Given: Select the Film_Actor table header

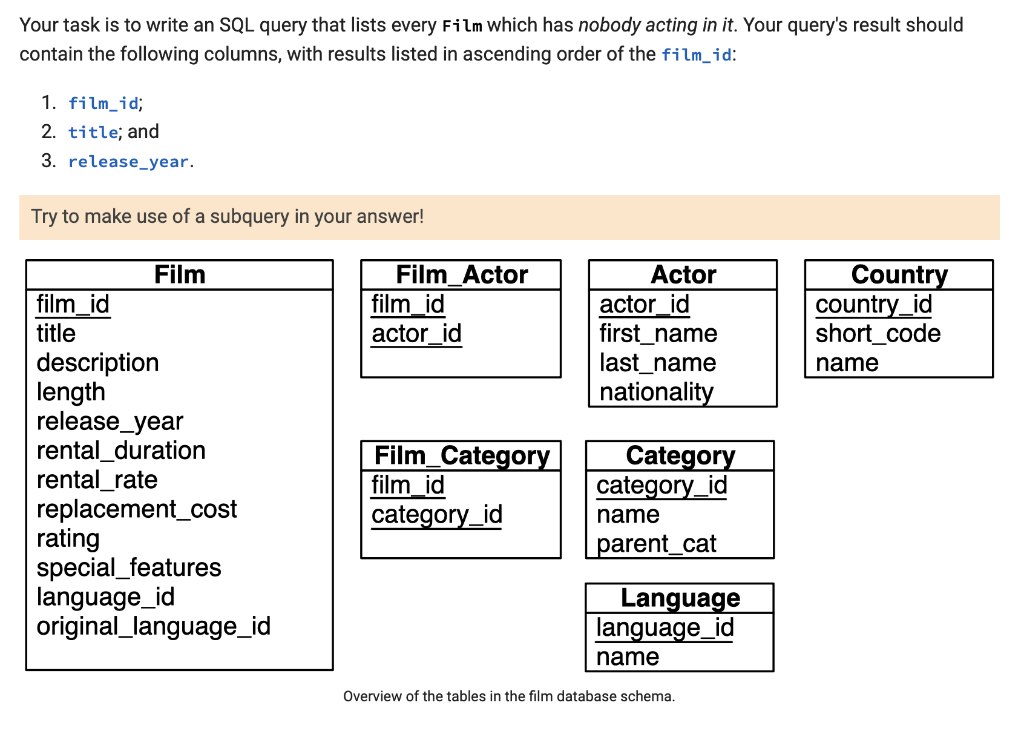Looking at the screenshot, I should click(x=460, y=274).
